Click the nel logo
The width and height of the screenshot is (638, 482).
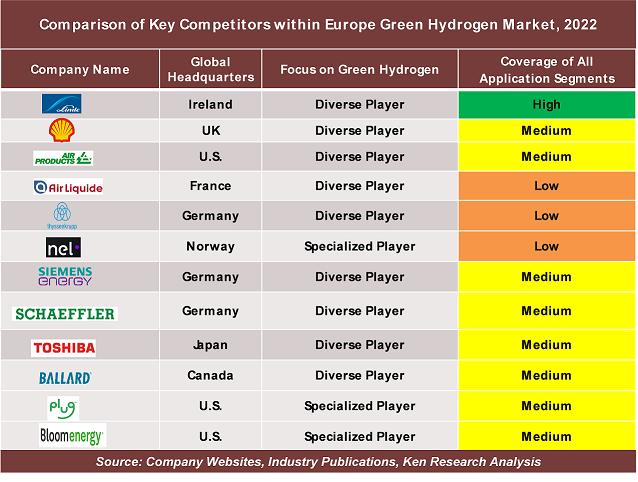pyautogui.click(x=63, y=248)
